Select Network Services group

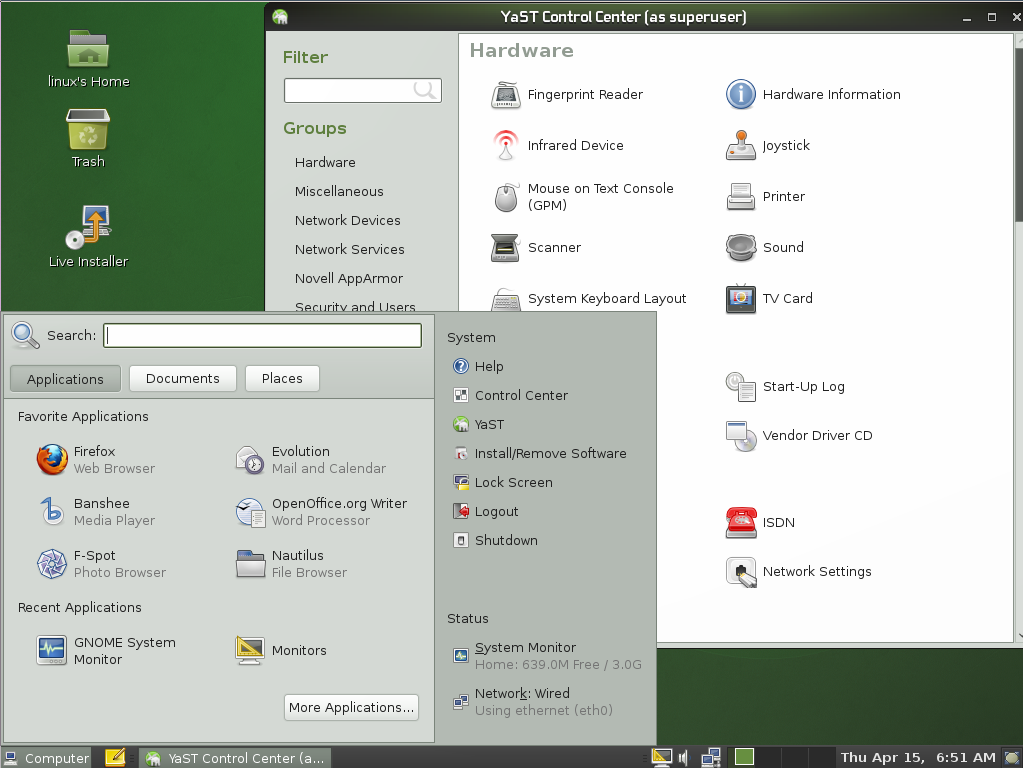(x=350, y=250)
